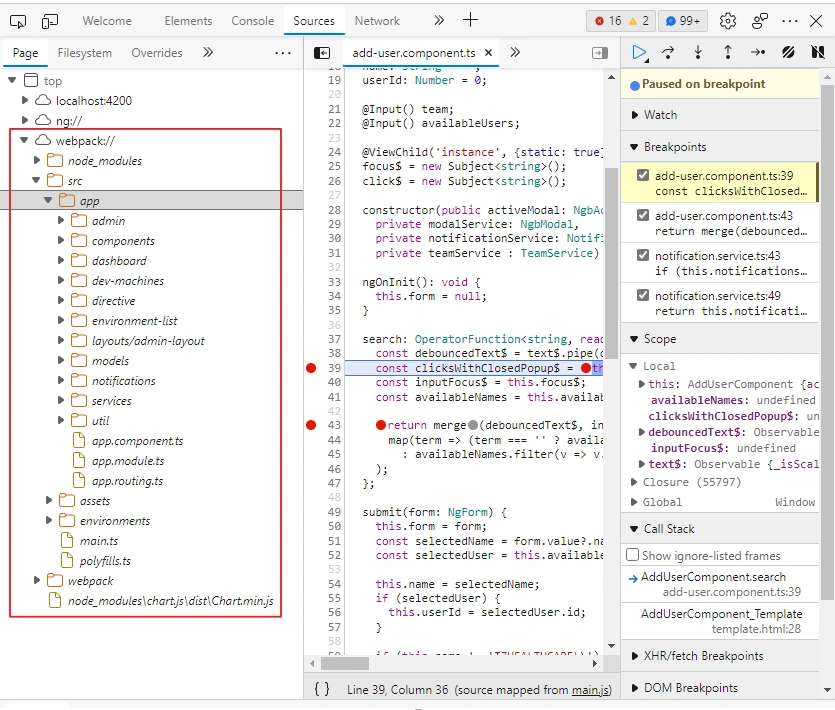This screenshot has height=710, width=835.
Task: Select AddUserComponent_Template call stack frame
Action: point(719,621)
